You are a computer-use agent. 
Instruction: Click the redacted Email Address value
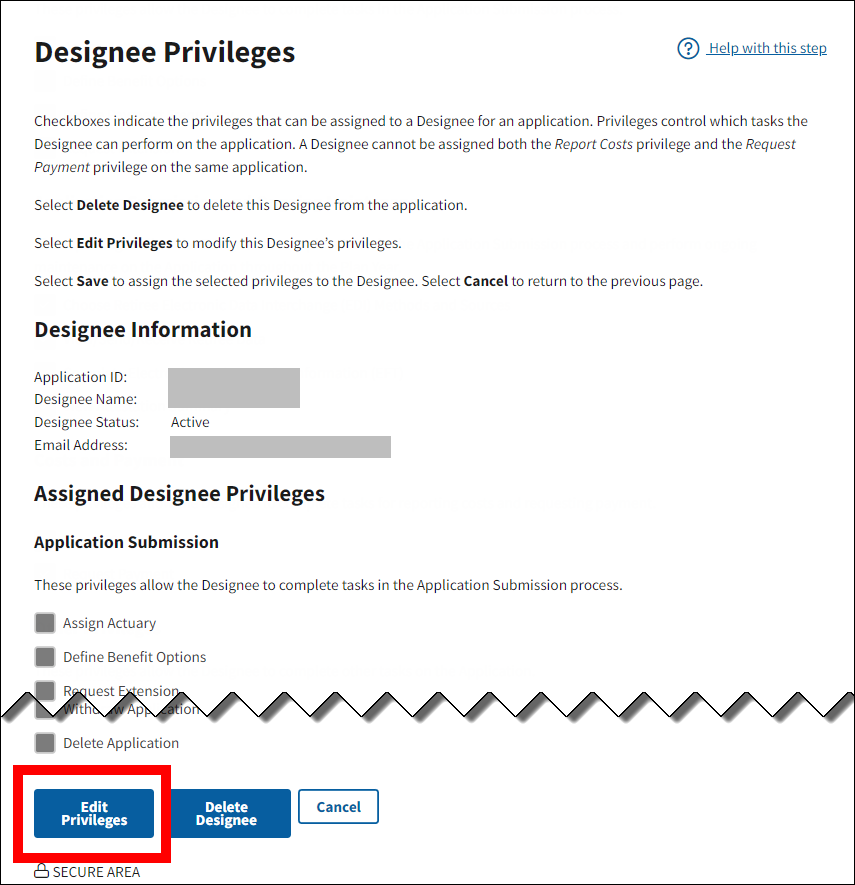pos(280,446)
